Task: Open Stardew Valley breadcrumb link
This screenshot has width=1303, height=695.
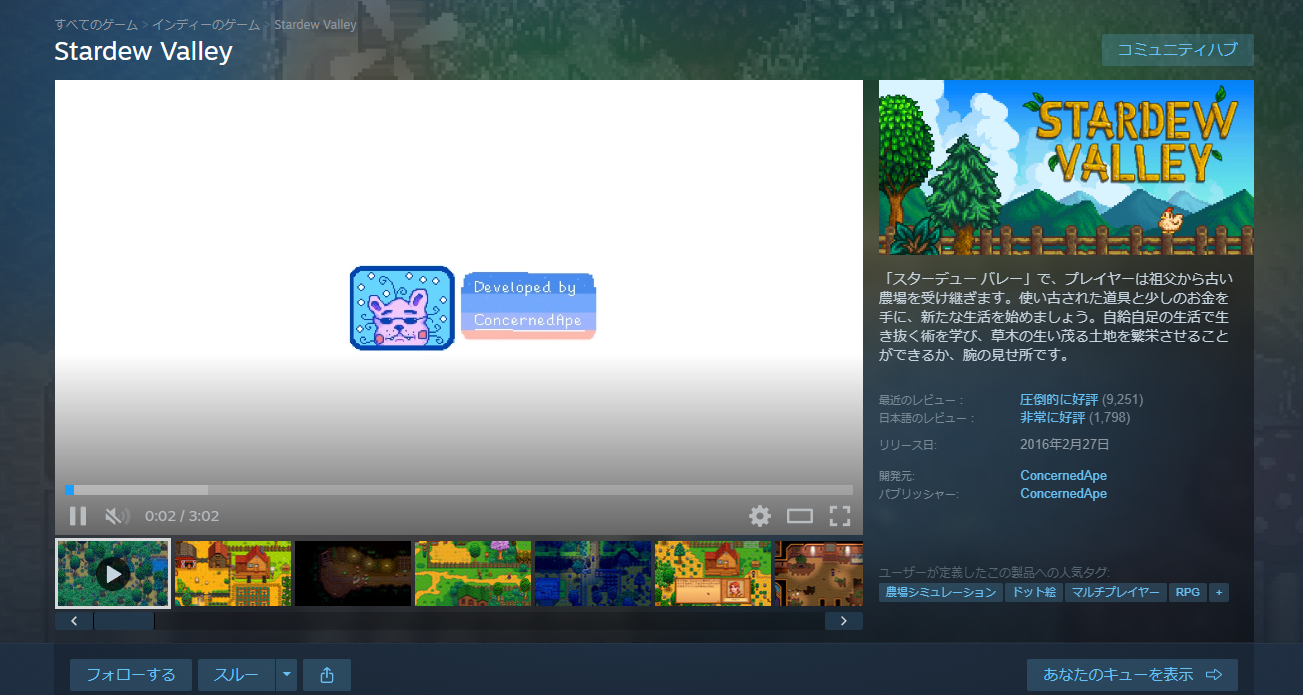Action: point(314,23)
